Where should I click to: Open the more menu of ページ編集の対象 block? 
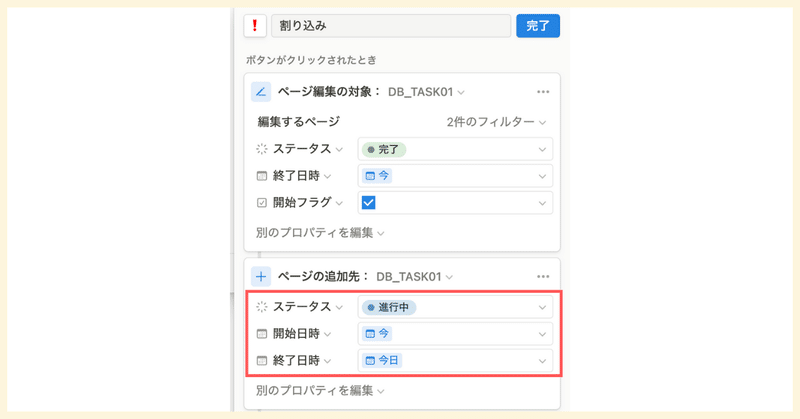[x=543, y=92]
